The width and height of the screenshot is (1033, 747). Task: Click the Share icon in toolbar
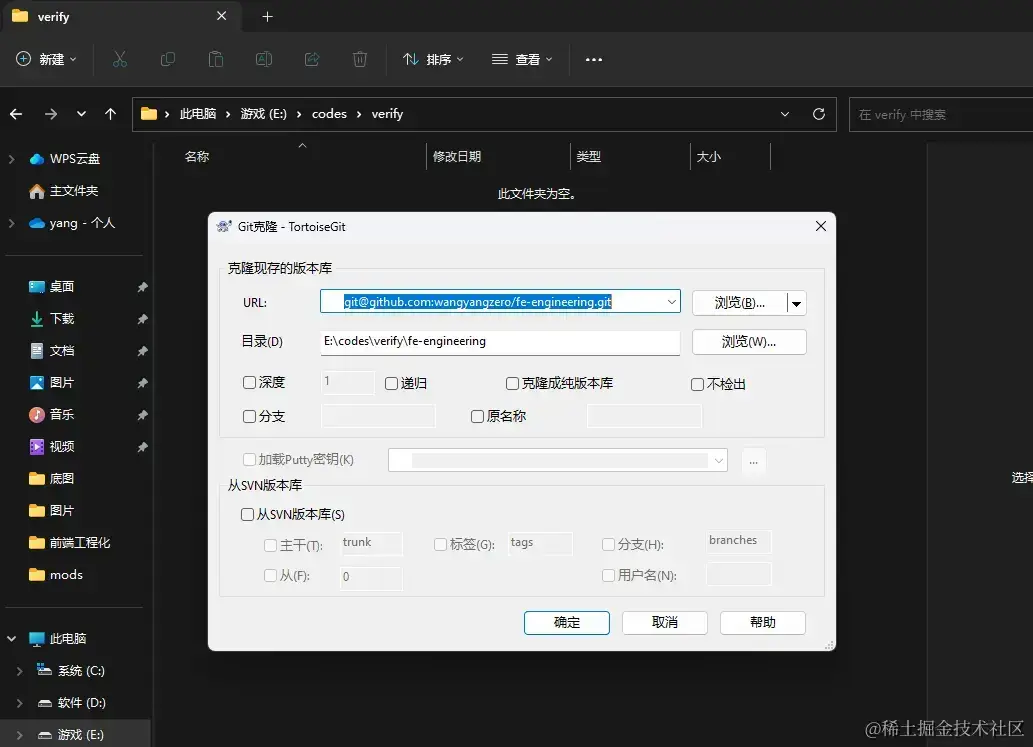coord(312,59)
